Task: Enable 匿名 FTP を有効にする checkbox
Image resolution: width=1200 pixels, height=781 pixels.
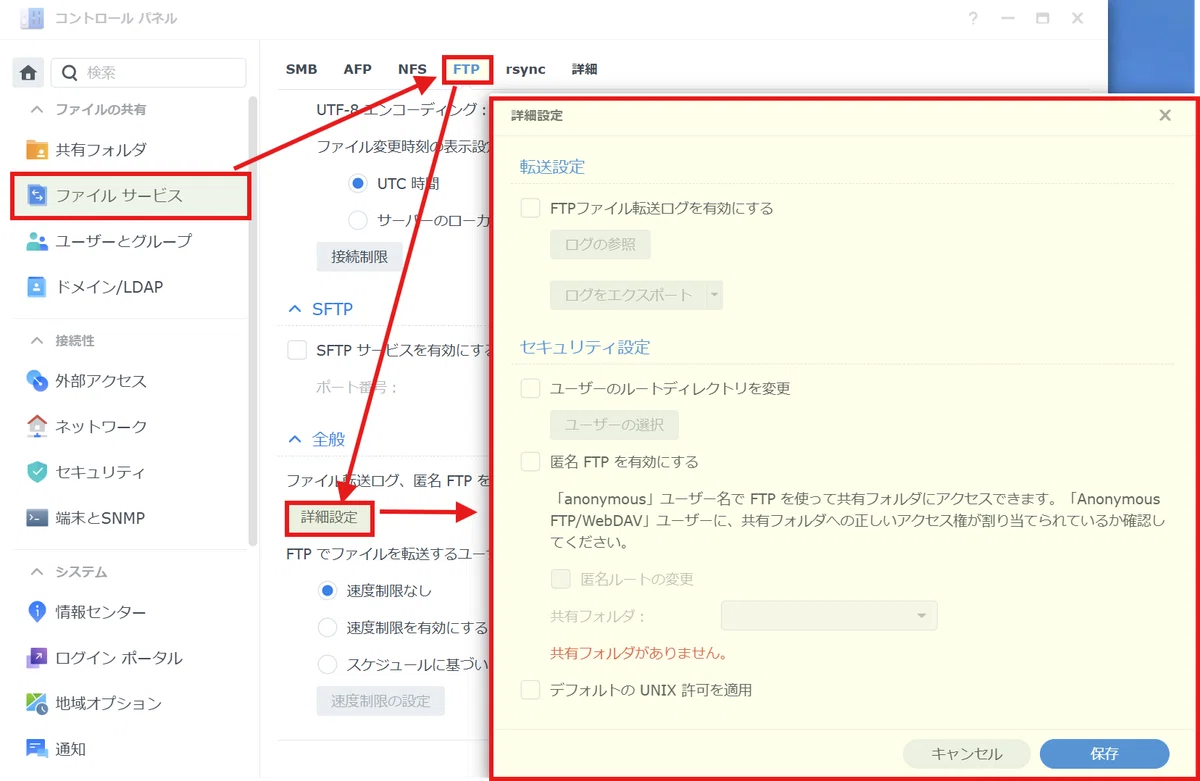Action: click(530, 462)
